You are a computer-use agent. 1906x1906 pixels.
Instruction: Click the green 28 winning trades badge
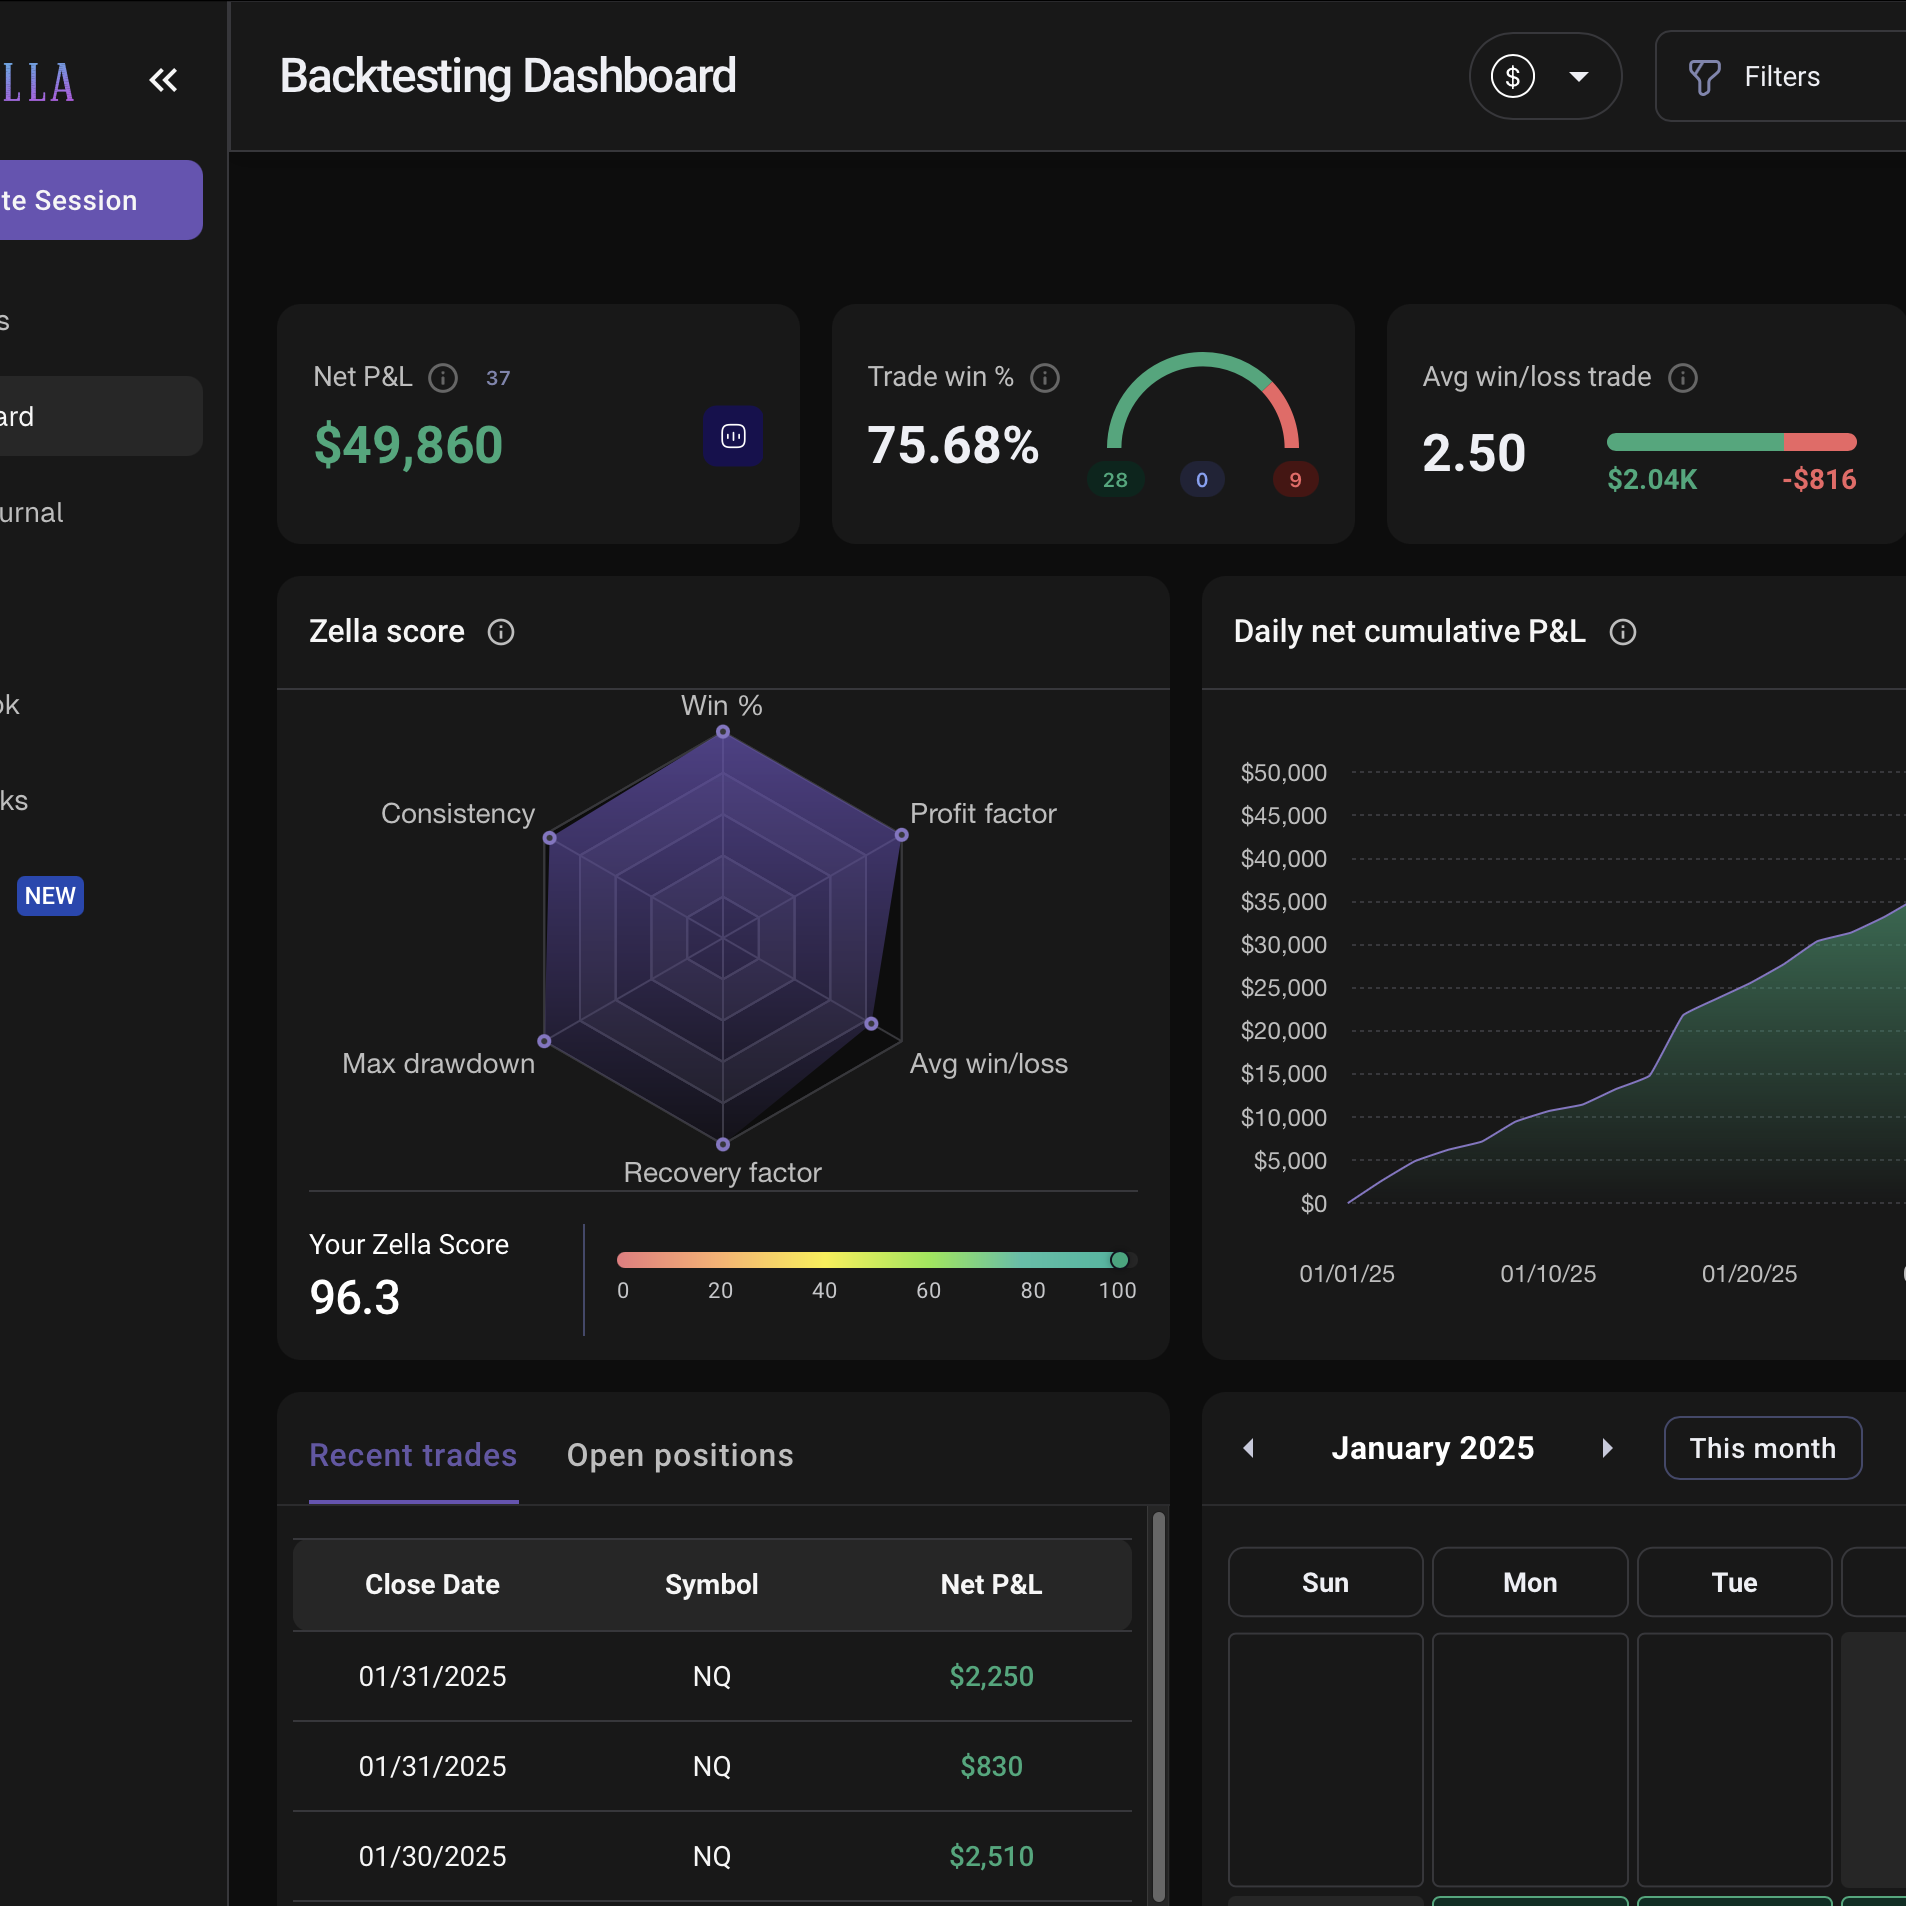pyautogui.click(x=1115, y=480)
